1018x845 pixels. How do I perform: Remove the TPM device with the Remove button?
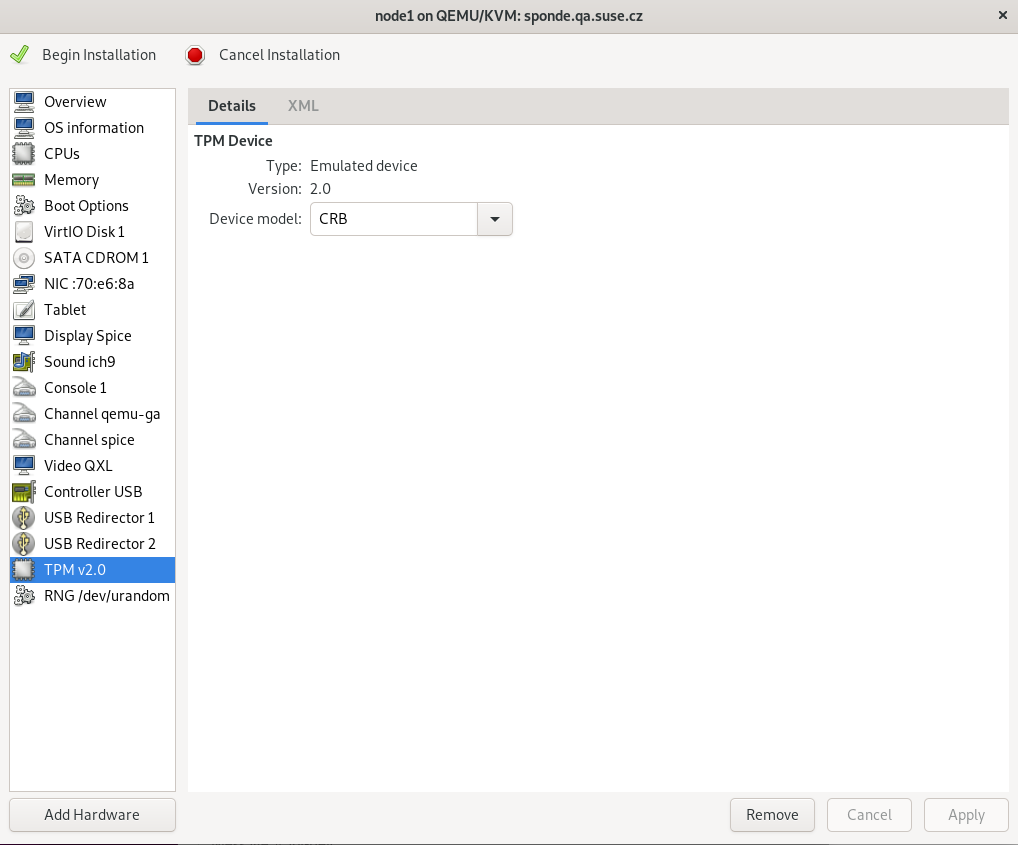772,814
